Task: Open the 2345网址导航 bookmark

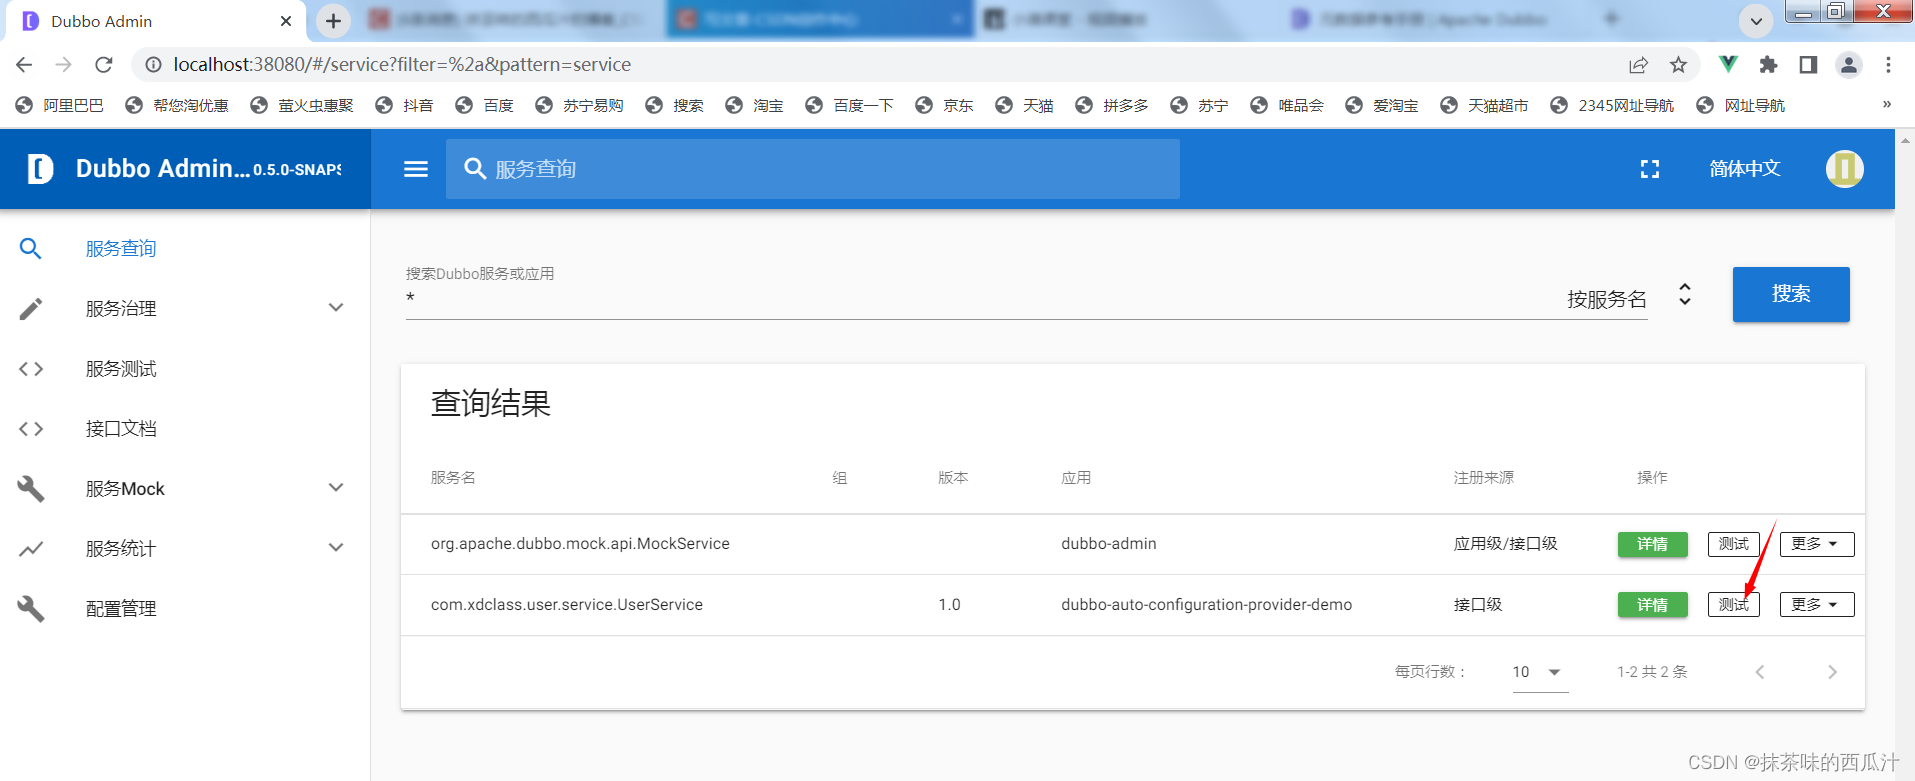Action: tap(1612, 105)
